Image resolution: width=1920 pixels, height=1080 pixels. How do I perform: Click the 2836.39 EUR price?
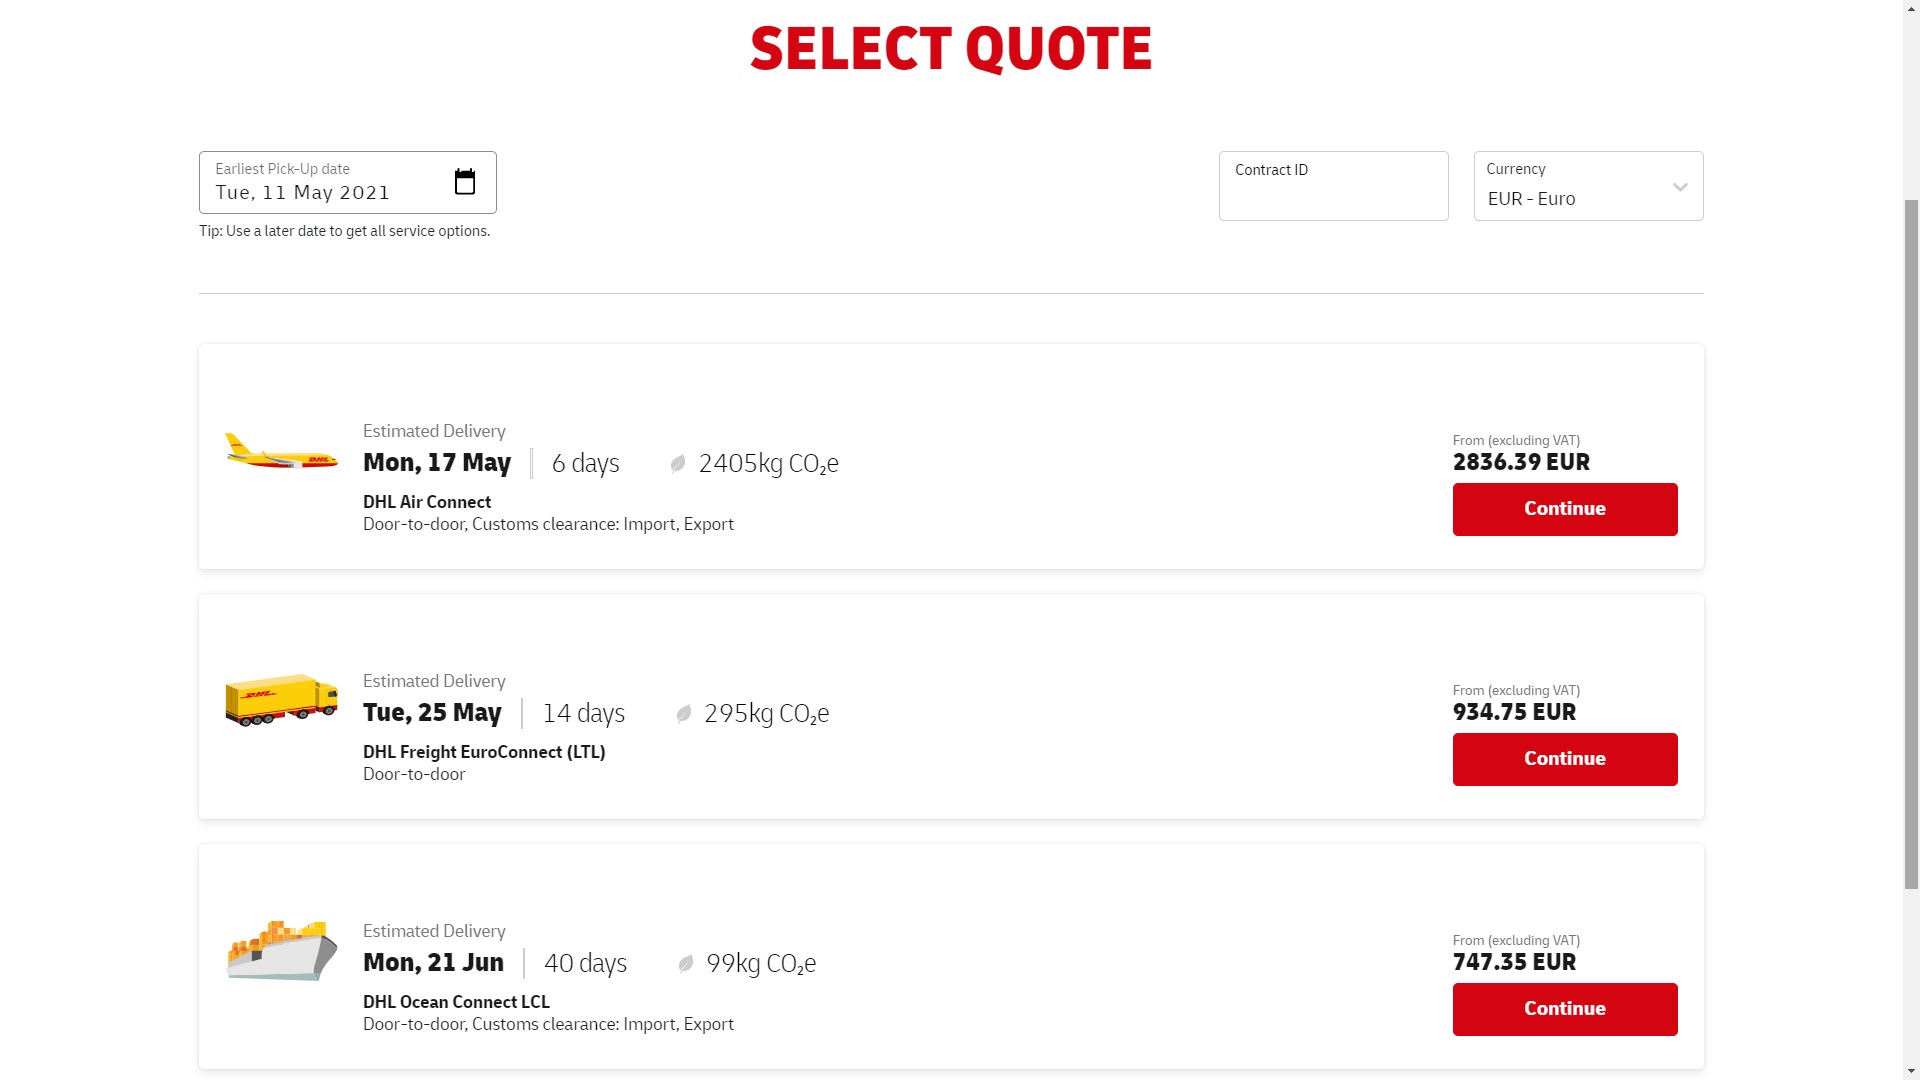coord(1521,462)
